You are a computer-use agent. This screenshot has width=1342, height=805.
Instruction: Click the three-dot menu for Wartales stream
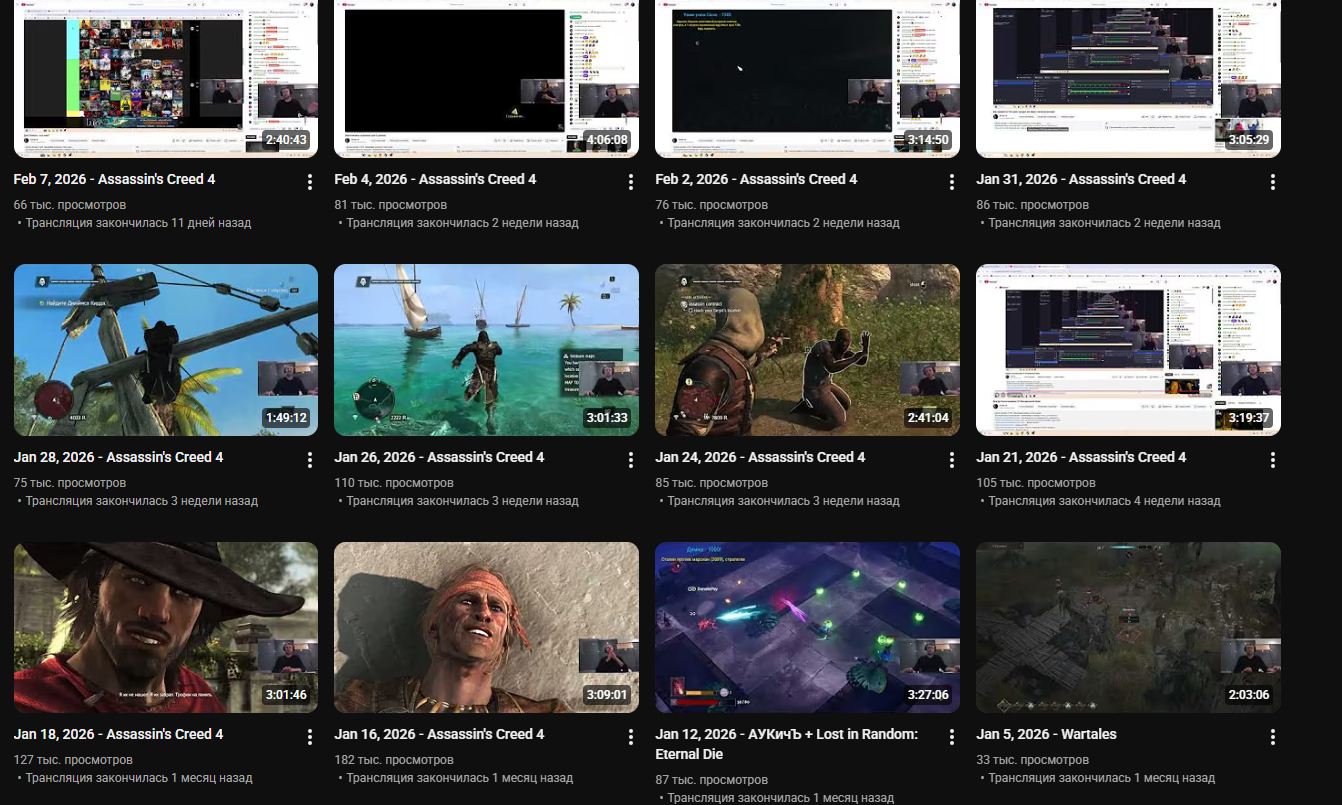(1273, 737)
